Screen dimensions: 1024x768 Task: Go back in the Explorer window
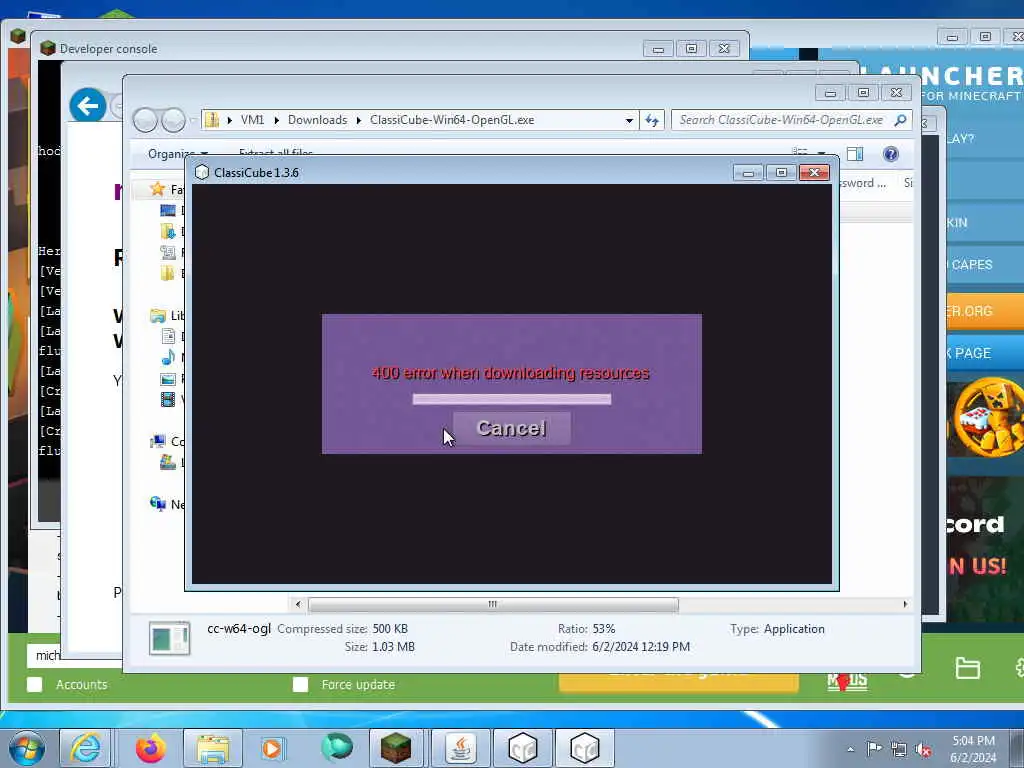pos(145,120)
